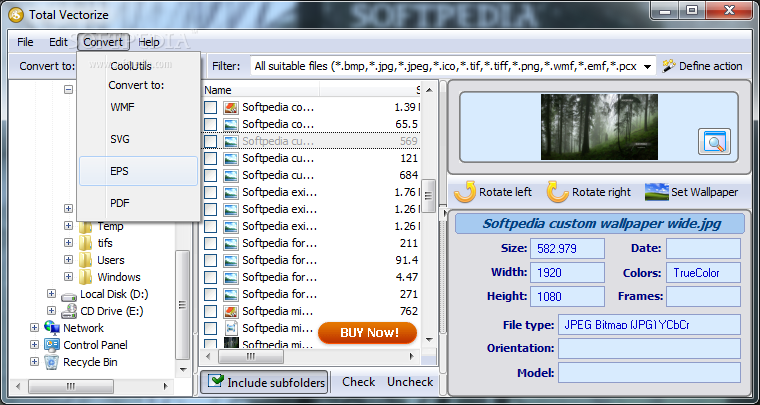Click the Network icon in the tree
The width and height of the screenshot is (760, 405).
tap(51, 328)
